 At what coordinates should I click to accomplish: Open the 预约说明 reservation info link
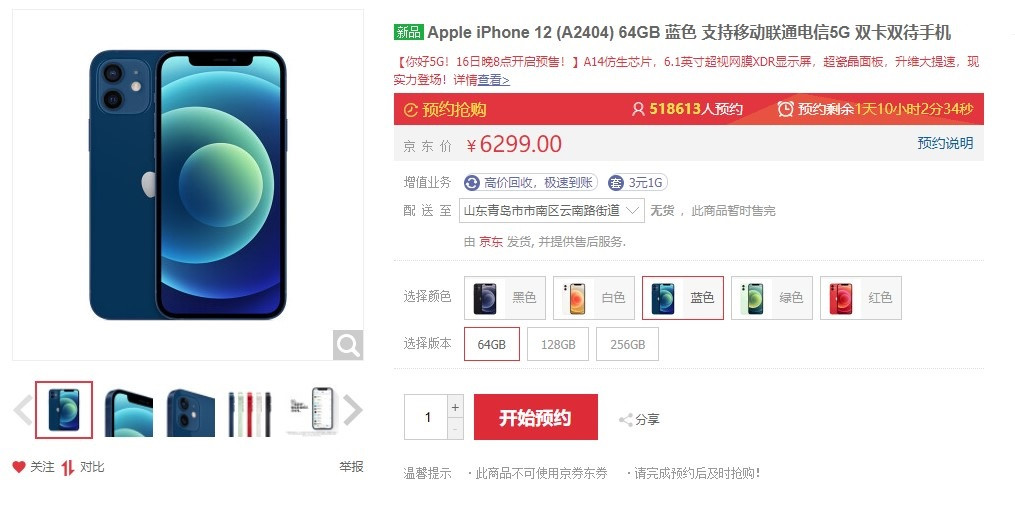tap(944, 143)
